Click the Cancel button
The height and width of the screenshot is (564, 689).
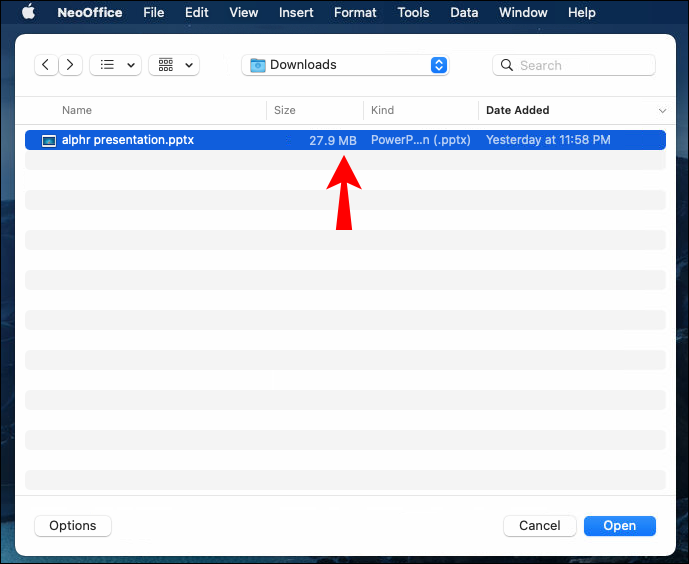pyautogui.click(x=540, y=525)
